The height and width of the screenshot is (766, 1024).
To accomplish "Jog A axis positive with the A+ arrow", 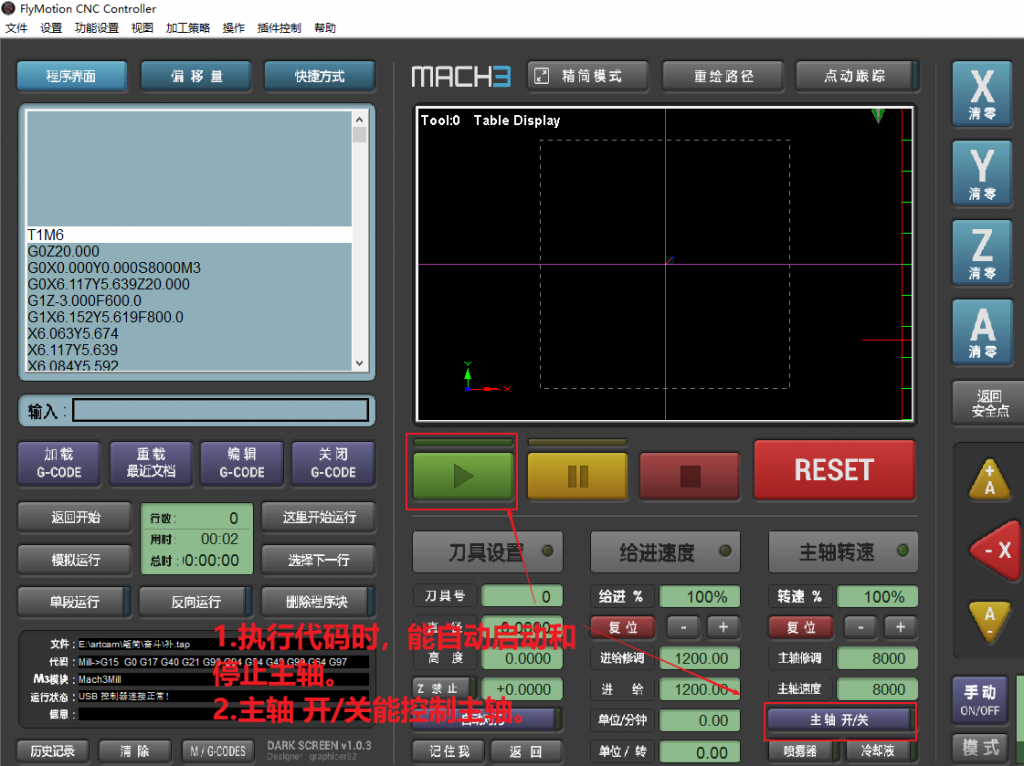I will click(x=989, y=479).
